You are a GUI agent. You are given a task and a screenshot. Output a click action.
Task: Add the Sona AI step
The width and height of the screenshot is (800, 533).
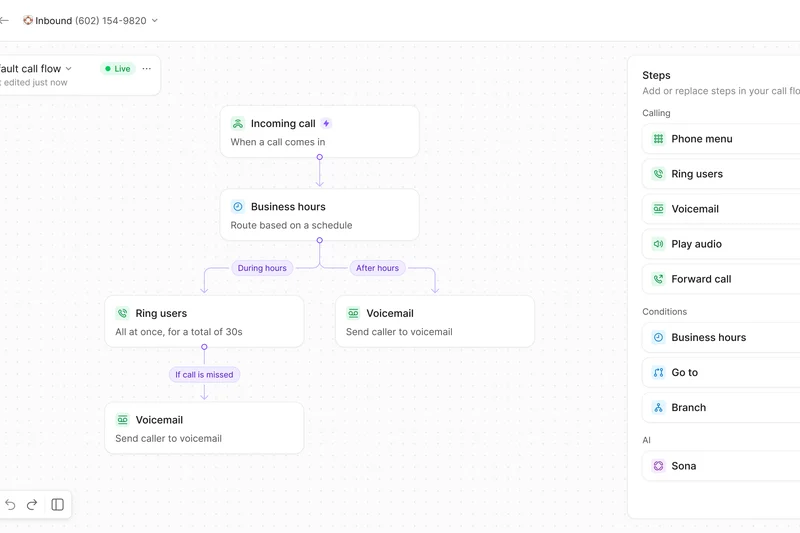[x=720, y=466]
